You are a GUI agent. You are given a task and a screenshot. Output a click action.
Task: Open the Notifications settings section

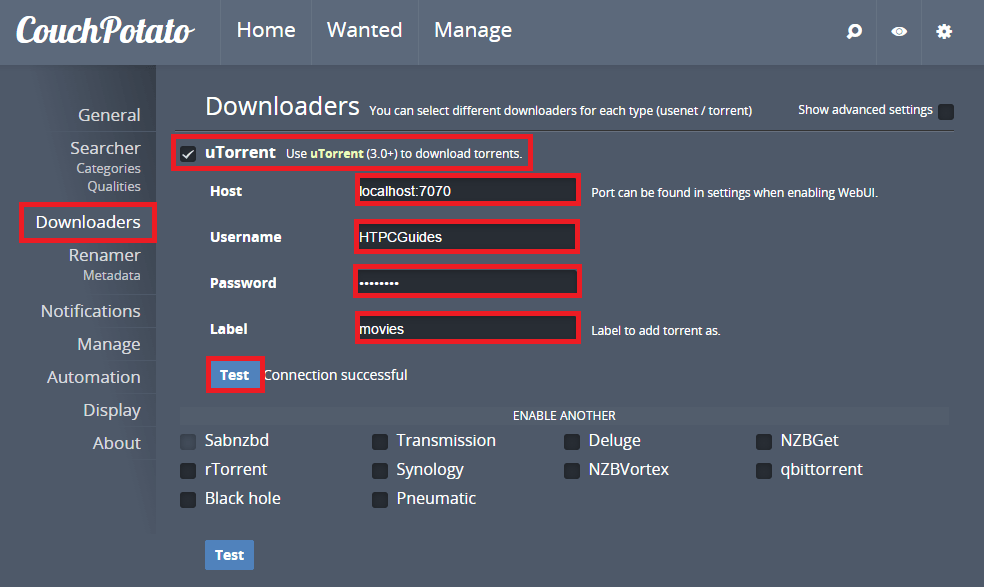tap(90, 311)
